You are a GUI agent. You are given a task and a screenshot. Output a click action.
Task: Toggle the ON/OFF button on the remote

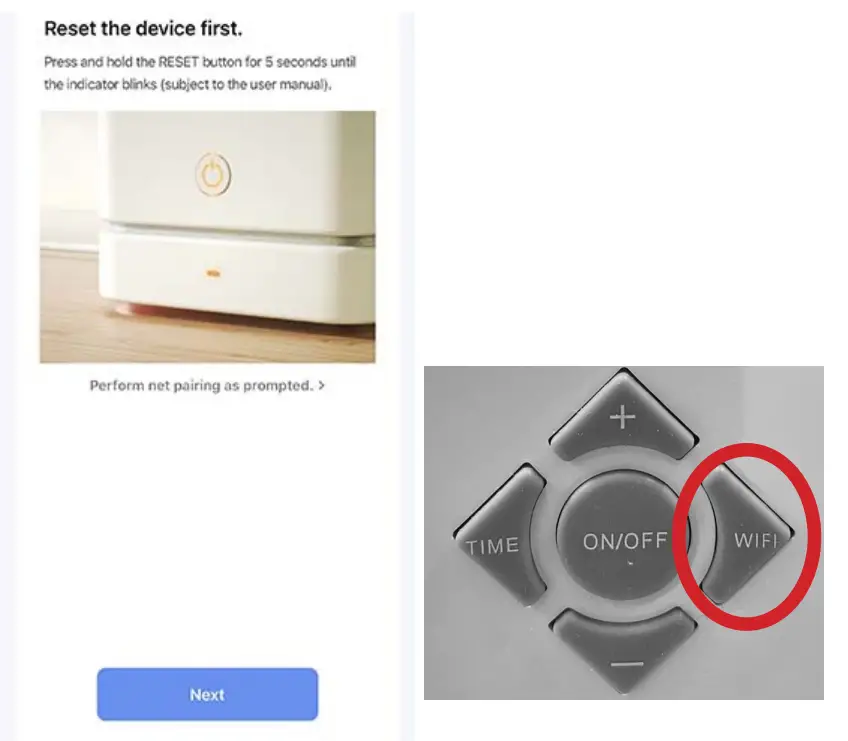pos(624,537)
